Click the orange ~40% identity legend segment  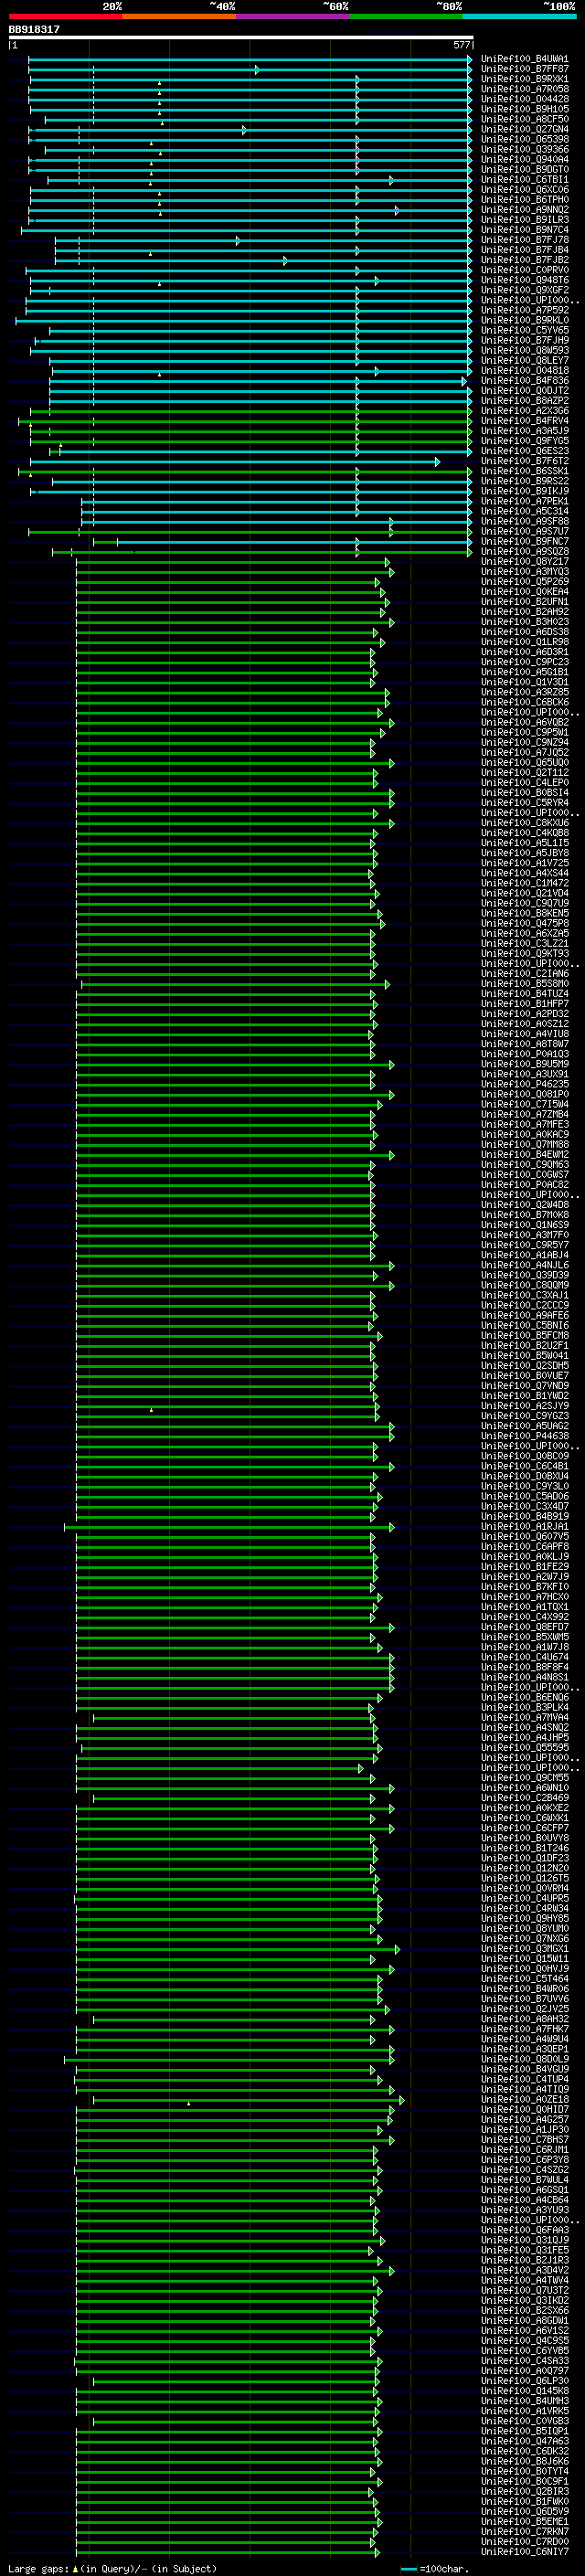click(179, 16)
